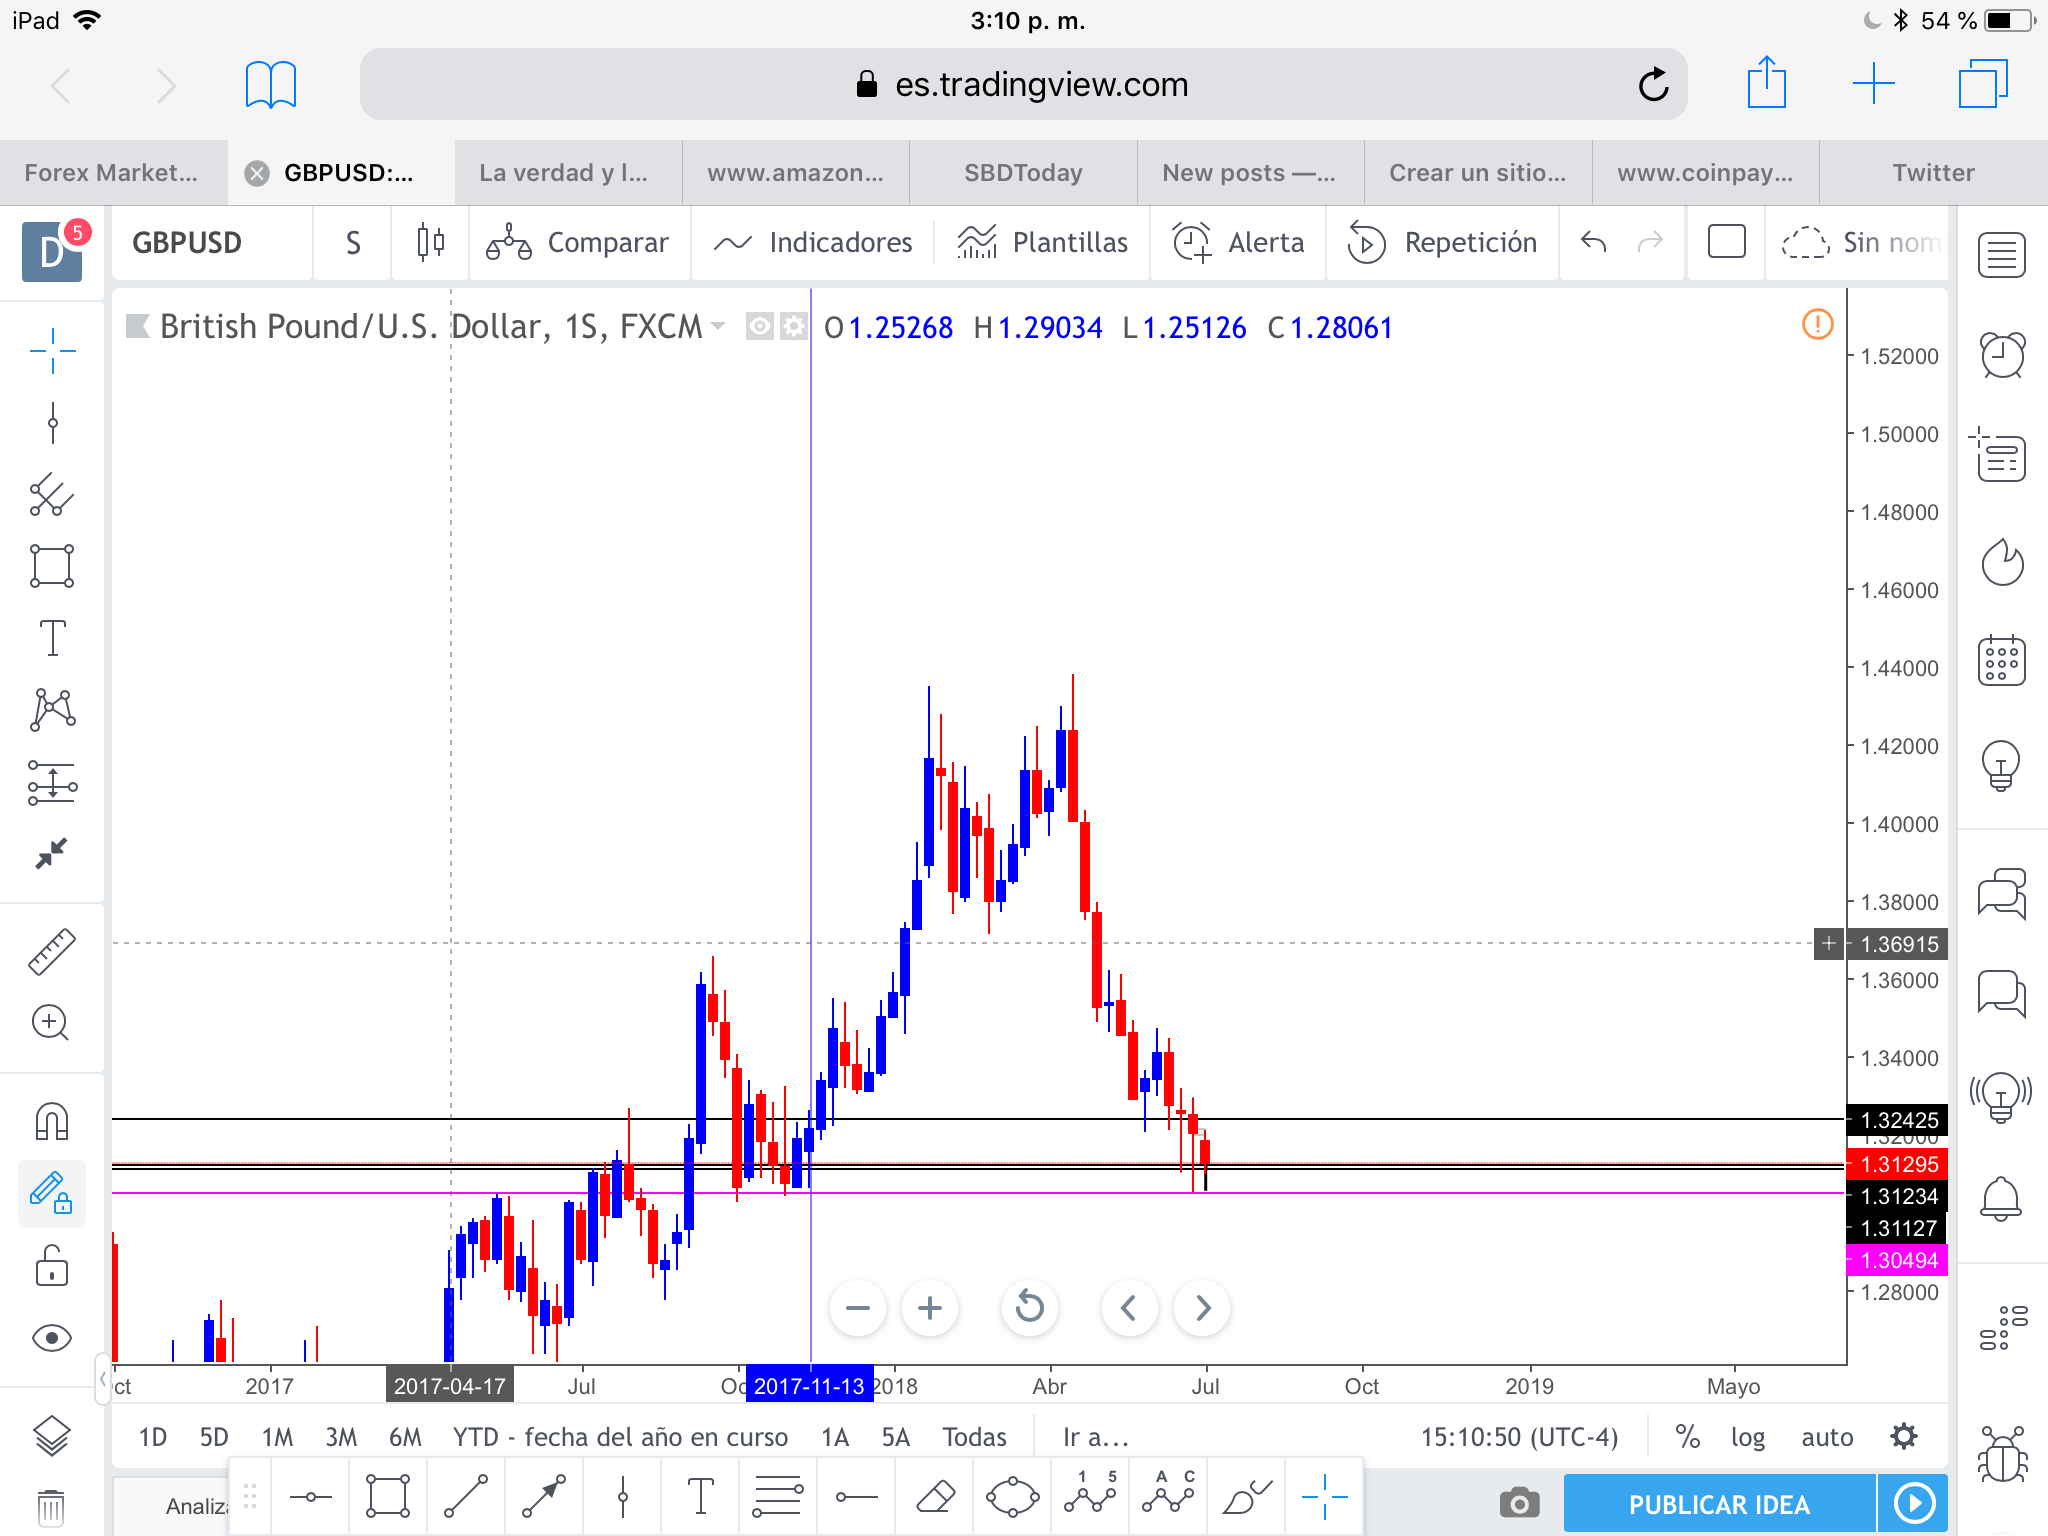2048x1536 pixels.
Task: Open chart settings gear icon
Action: click(x=1904, y=1437)
